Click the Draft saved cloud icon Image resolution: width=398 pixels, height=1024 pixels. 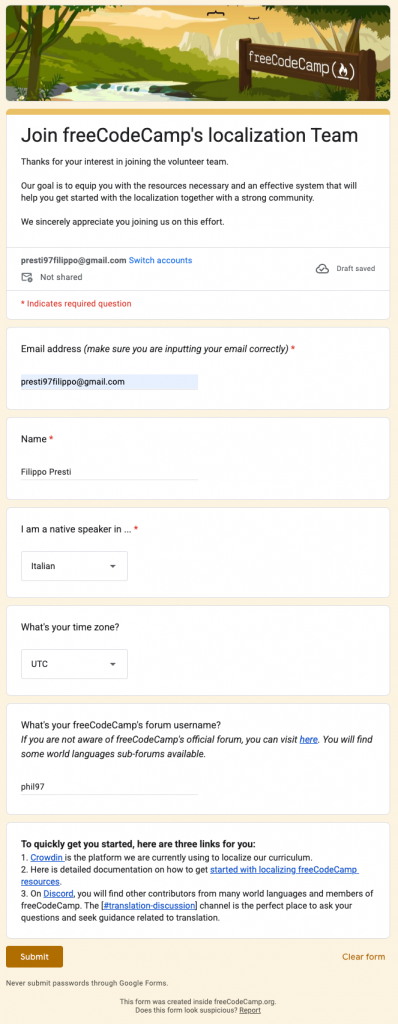(x=322, y=268)
